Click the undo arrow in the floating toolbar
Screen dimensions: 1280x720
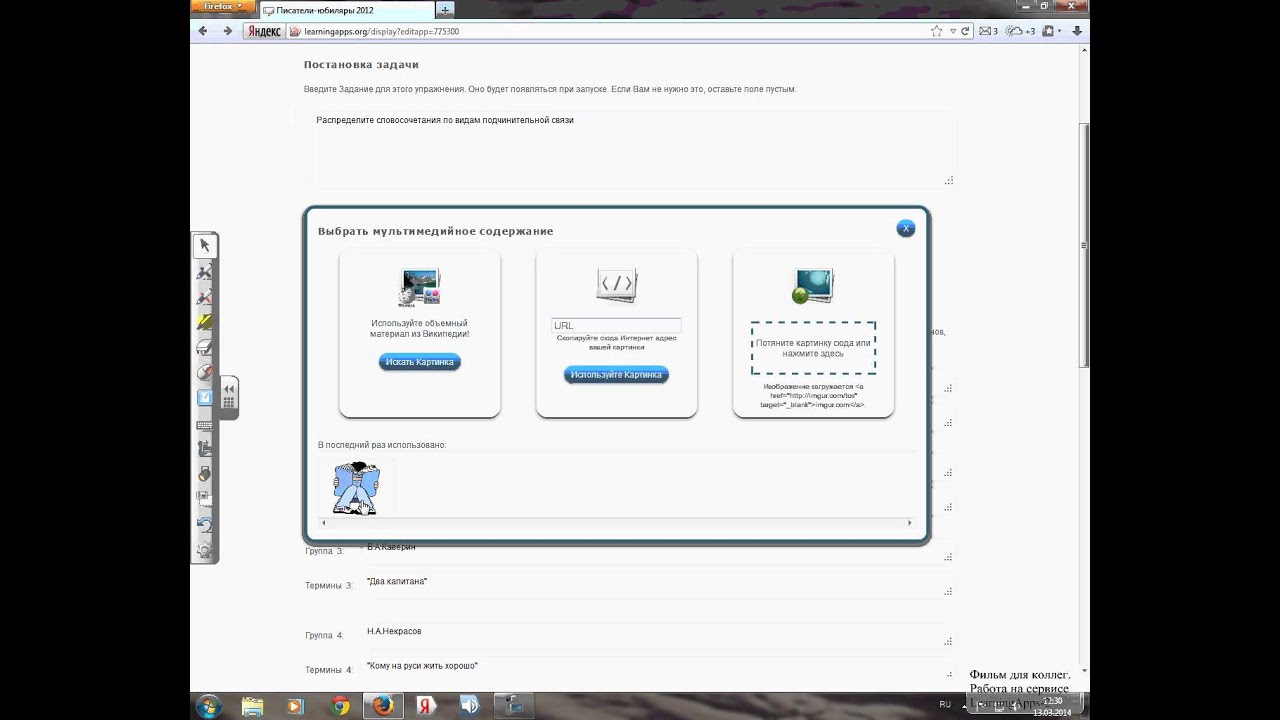[x=204, y=524]
